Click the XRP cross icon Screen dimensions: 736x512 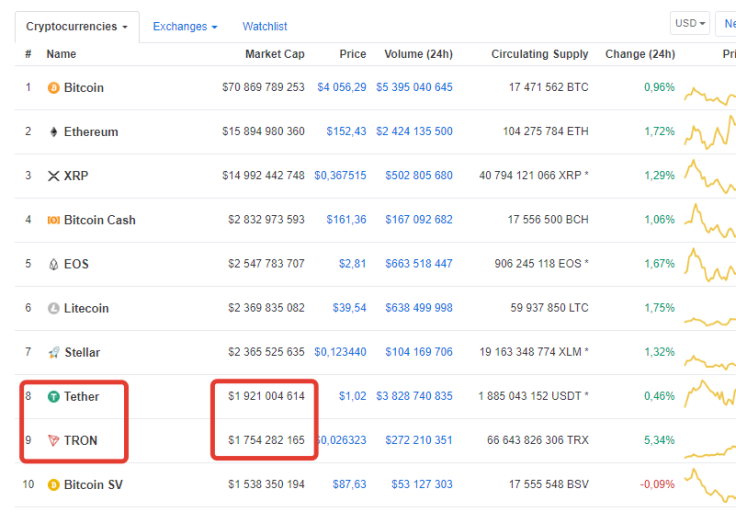[54, 176]
